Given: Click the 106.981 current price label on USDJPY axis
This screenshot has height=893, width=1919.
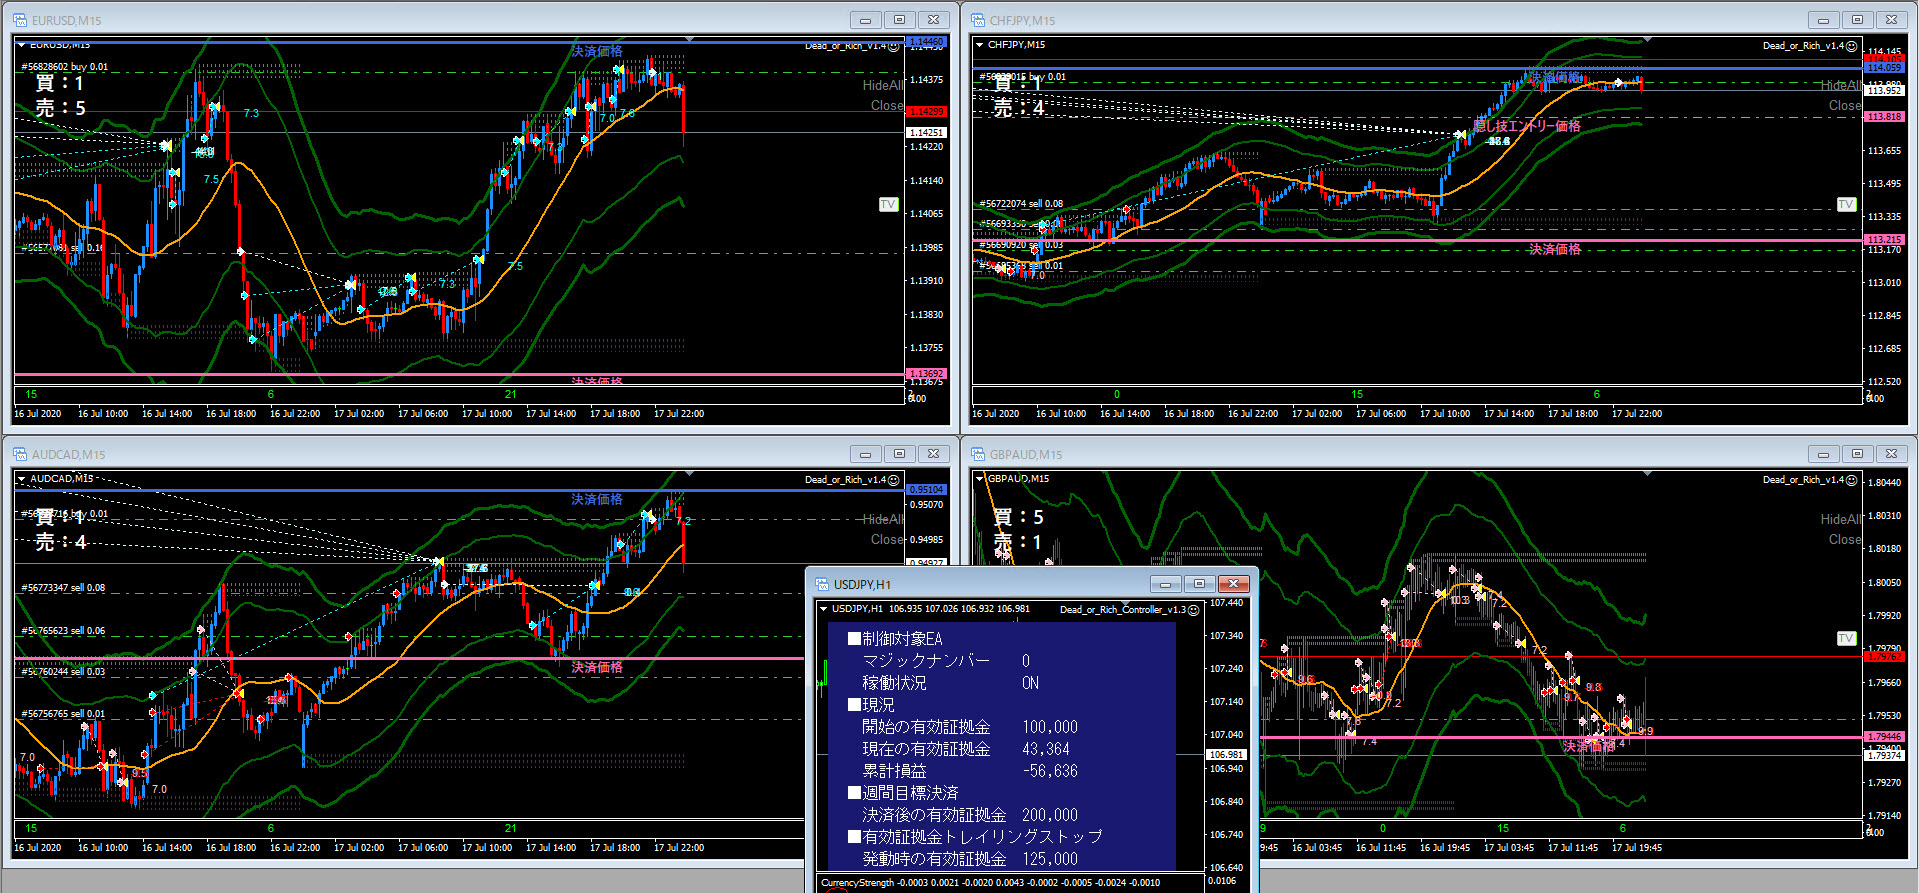Looking at the screenshot, I should coord(1226,755).
